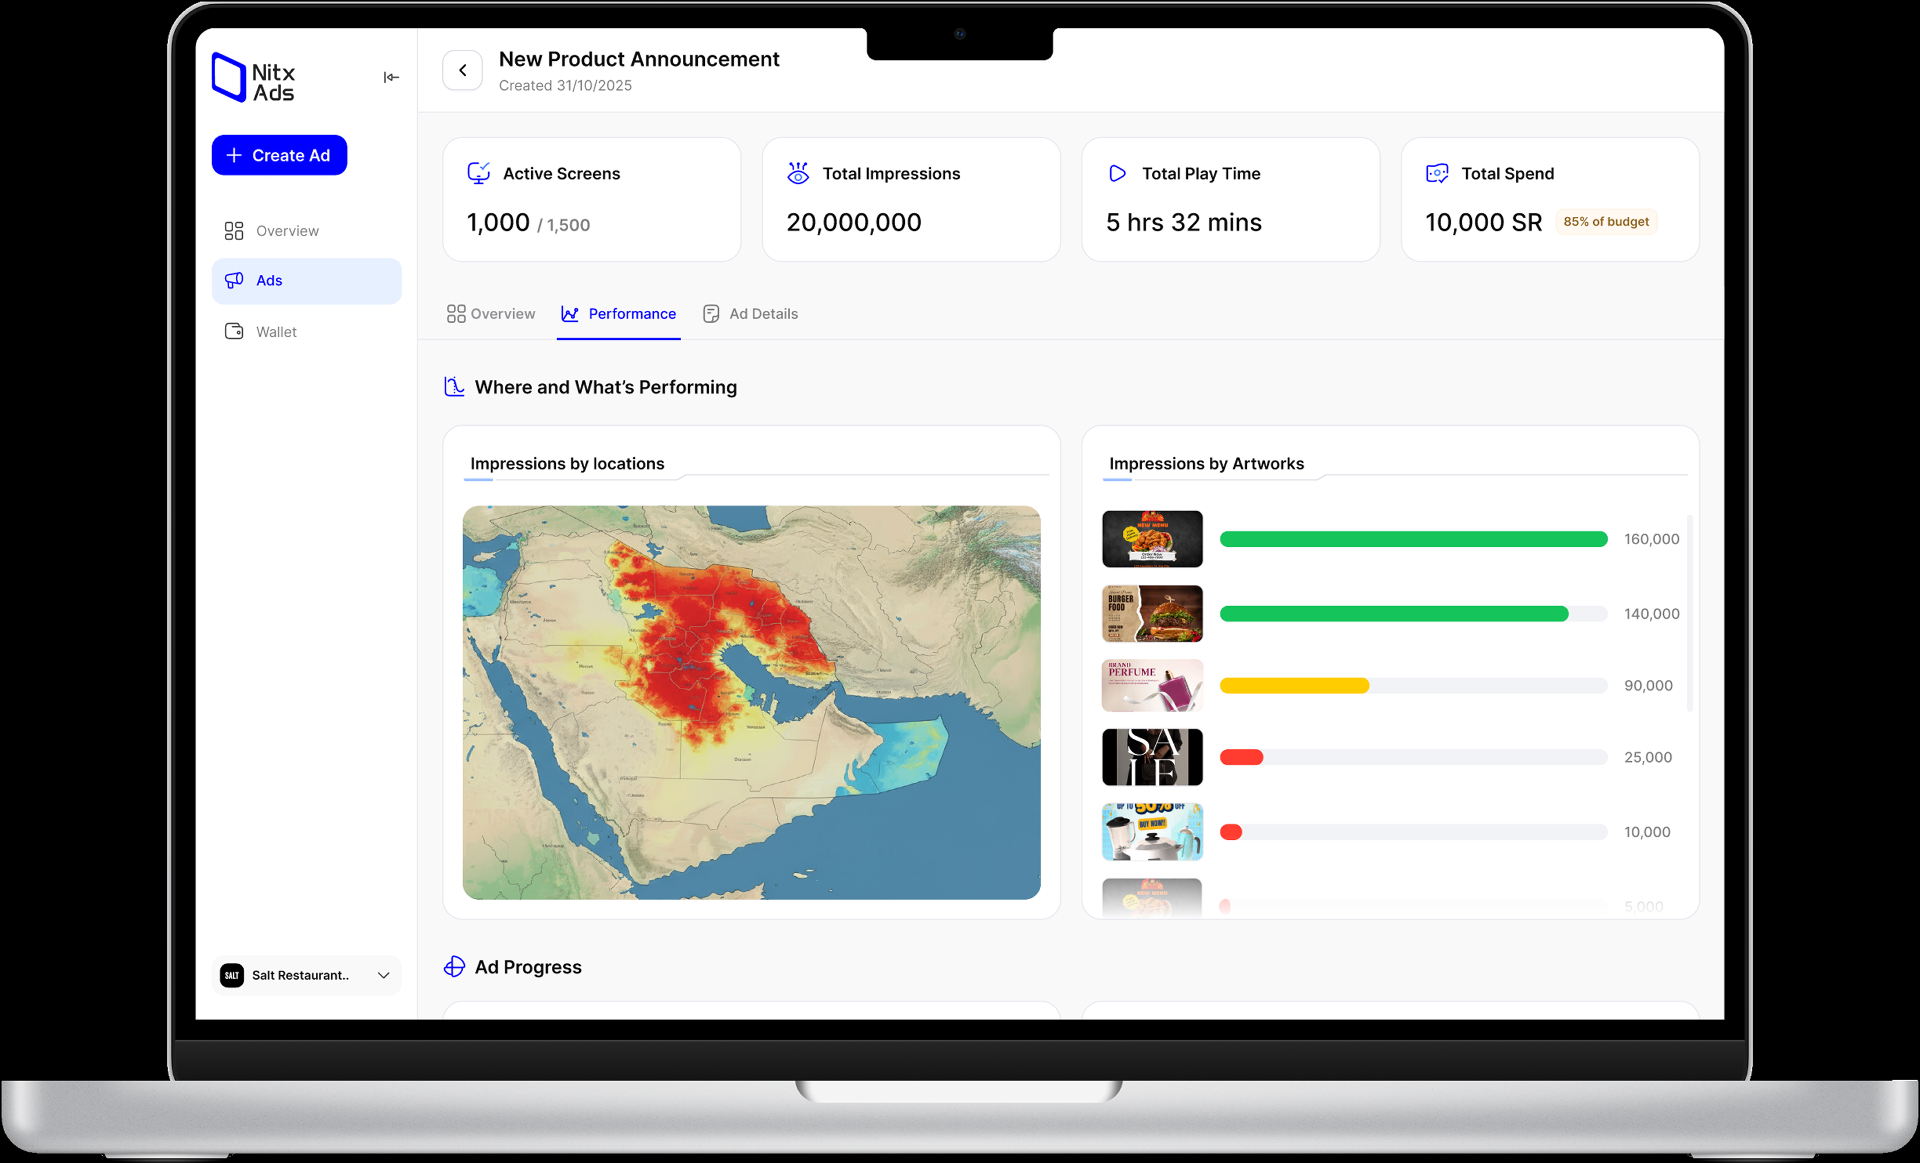Image resolution: width=1920 pixels, height=1163 pixels.
Task: Click the Ad Progress heading
Action: pyautogui.click(x=528, y=967)
